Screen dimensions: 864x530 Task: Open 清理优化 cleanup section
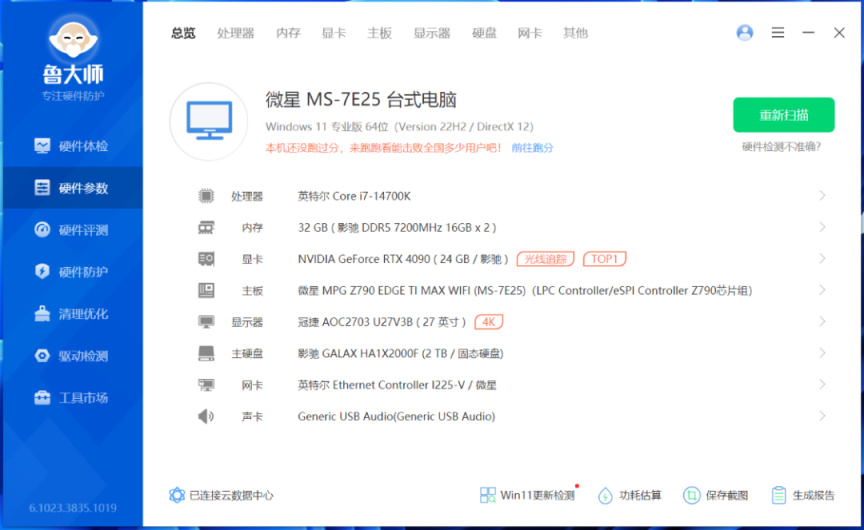pos(72,313)
